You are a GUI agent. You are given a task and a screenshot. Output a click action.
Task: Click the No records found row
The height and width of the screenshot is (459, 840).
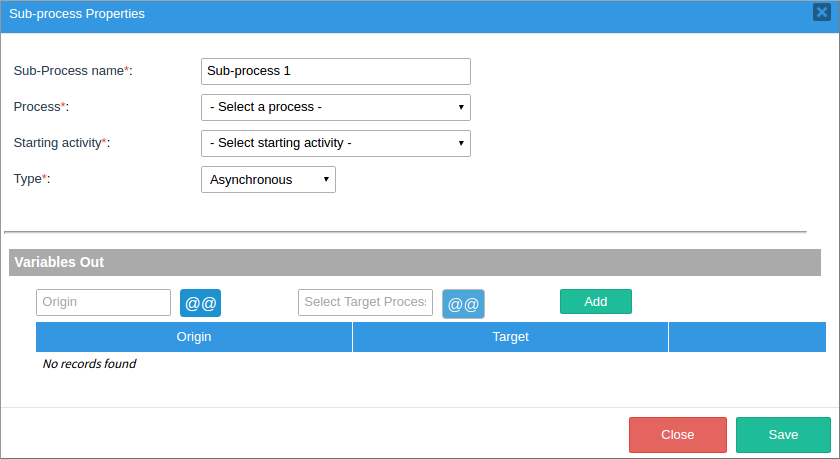89,364
